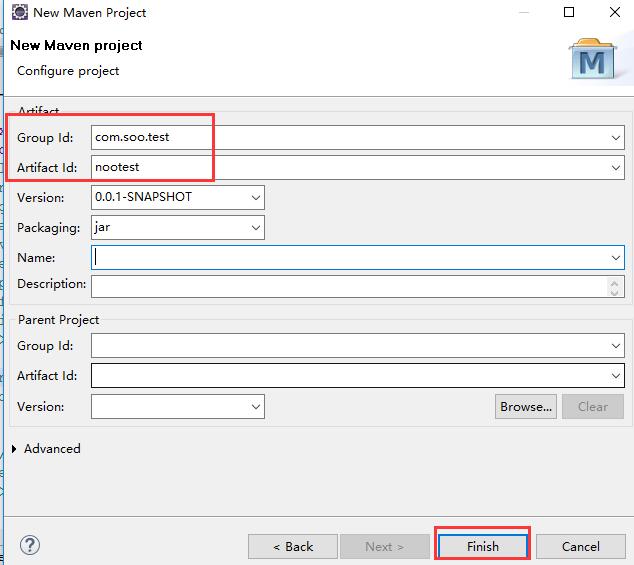Image resolution: width=634 pixels, height=565 pixels.
Task: Minimize the New Maven Project window
Action: 524,12
